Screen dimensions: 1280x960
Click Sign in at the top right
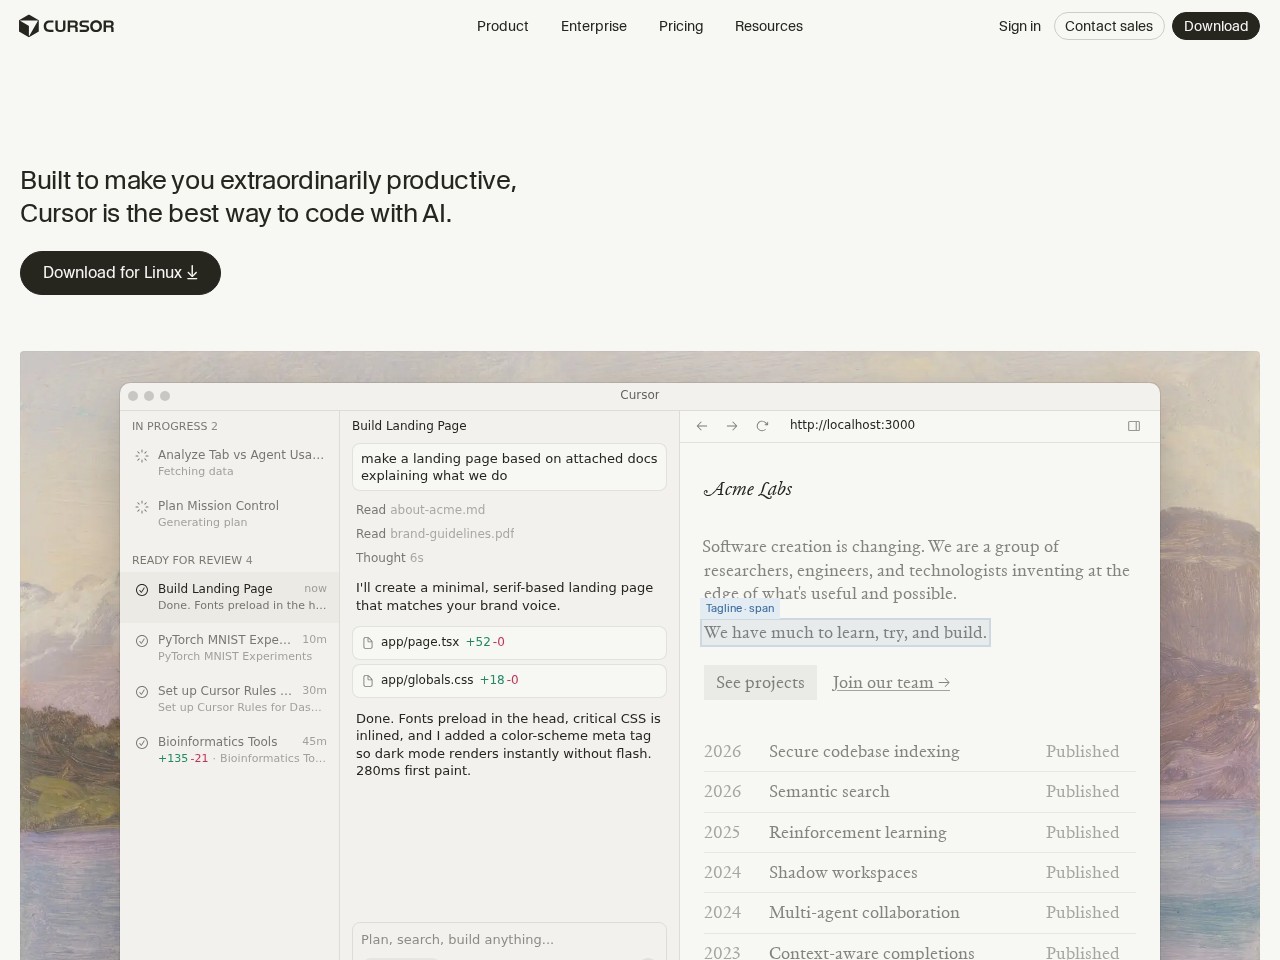[1019, 26]
